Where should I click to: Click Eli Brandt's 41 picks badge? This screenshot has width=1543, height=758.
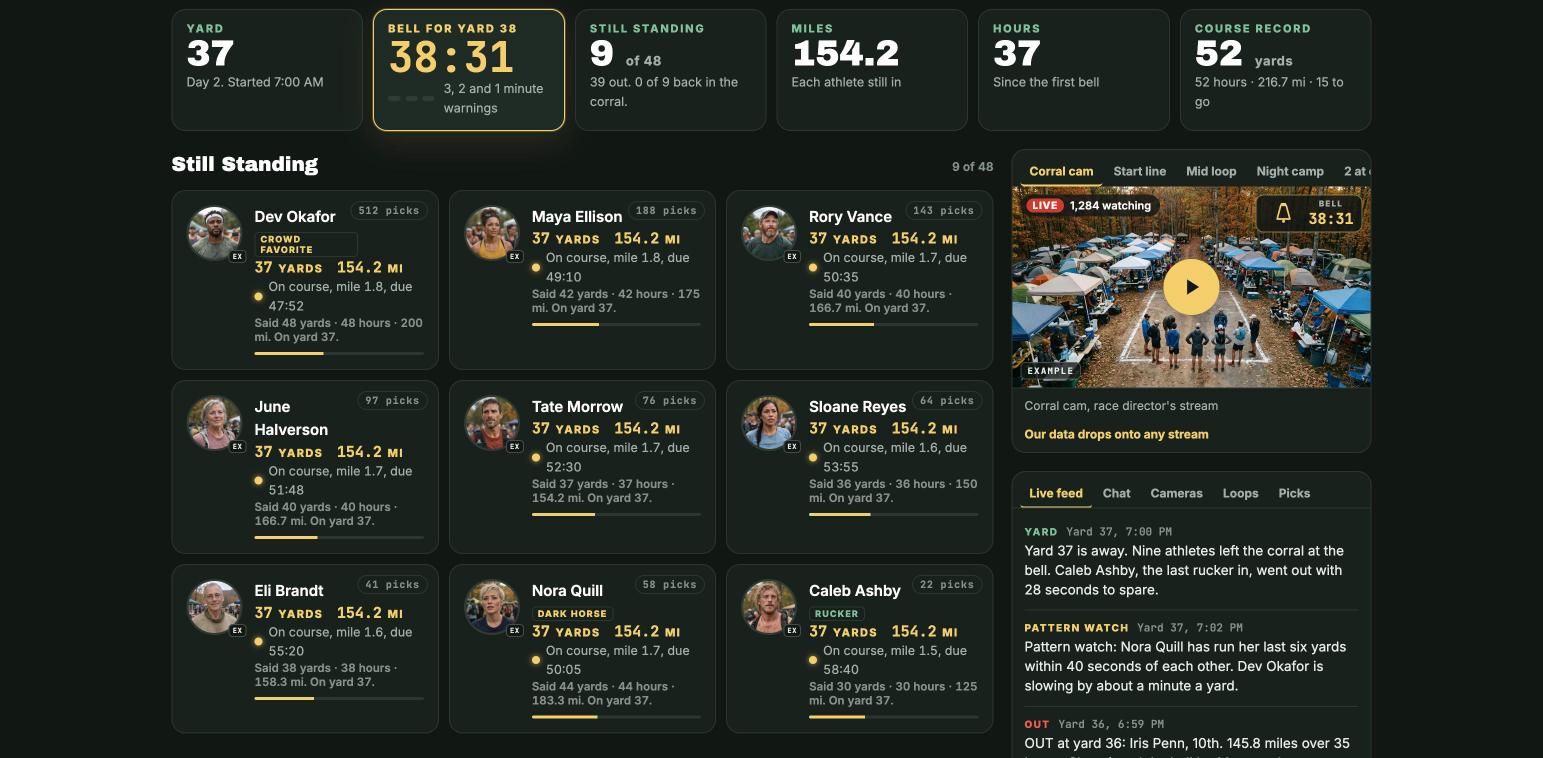coord(392,585)
